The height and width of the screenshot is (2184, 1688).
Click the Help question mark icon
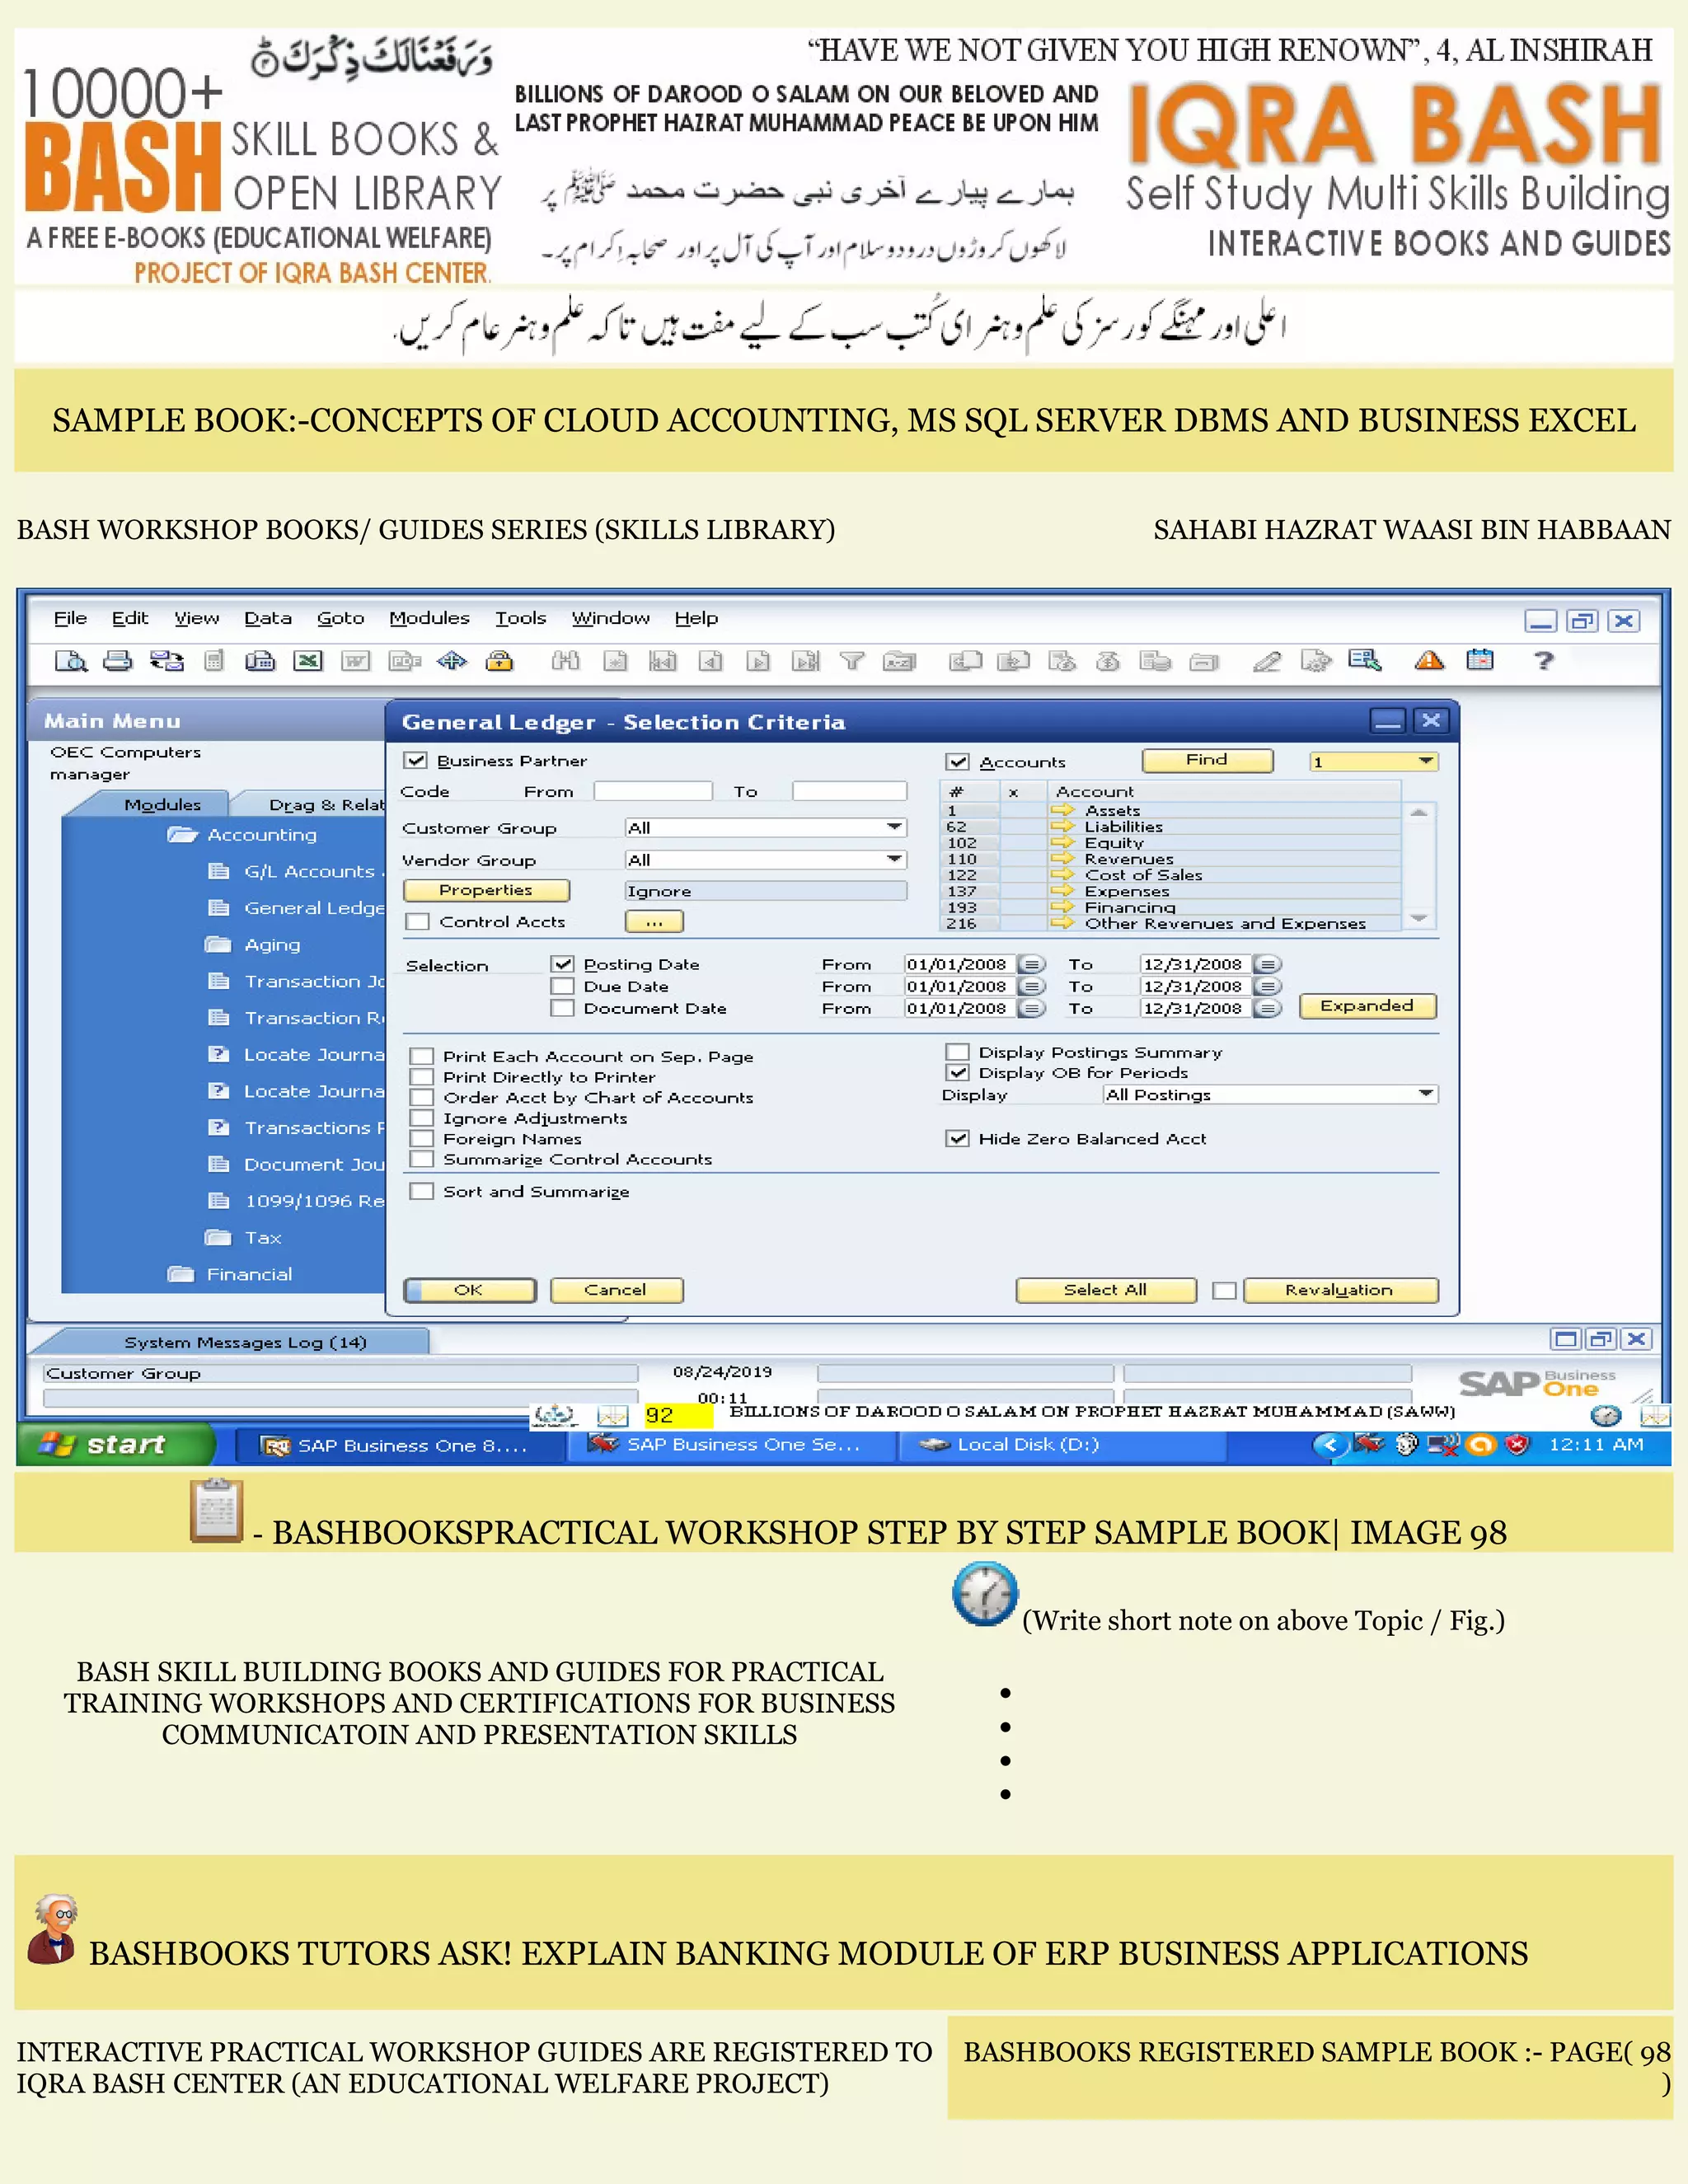(x=1544, y=661)
